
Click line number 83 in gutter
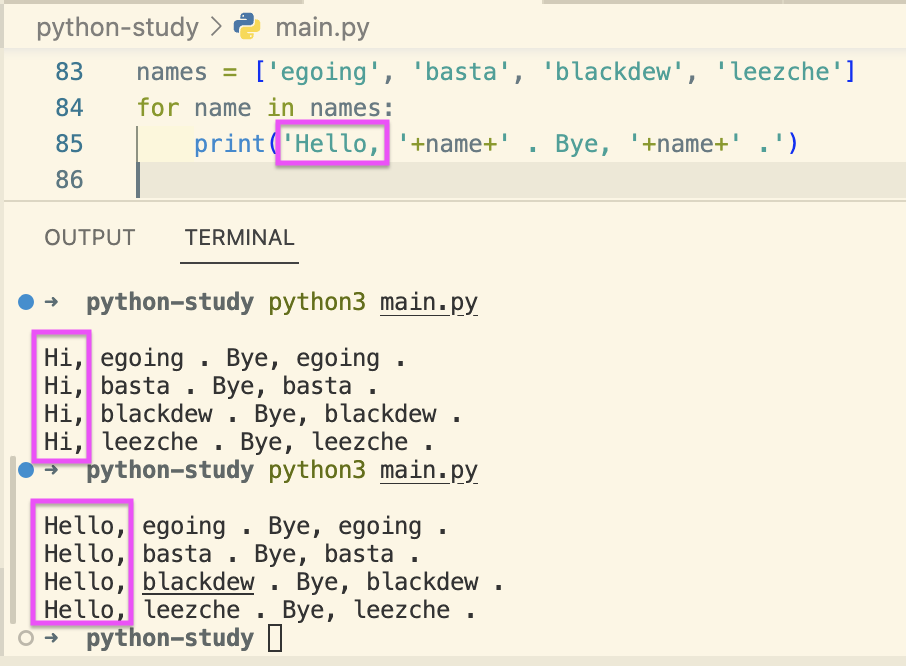click(69, 72)
